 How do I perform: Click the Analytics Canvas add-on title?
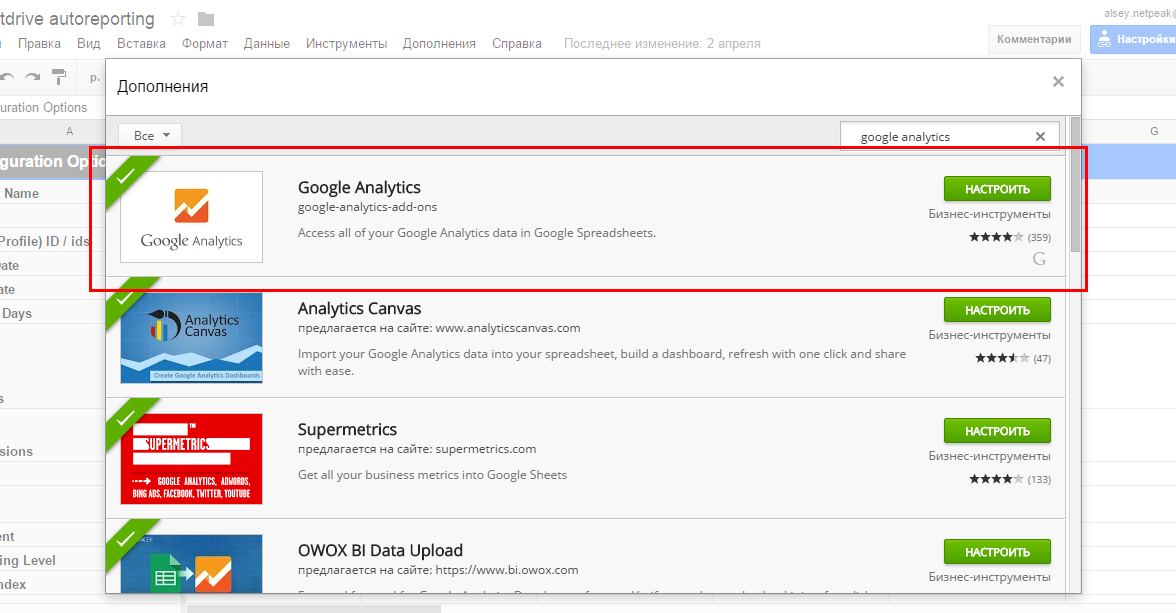[359, 308]
